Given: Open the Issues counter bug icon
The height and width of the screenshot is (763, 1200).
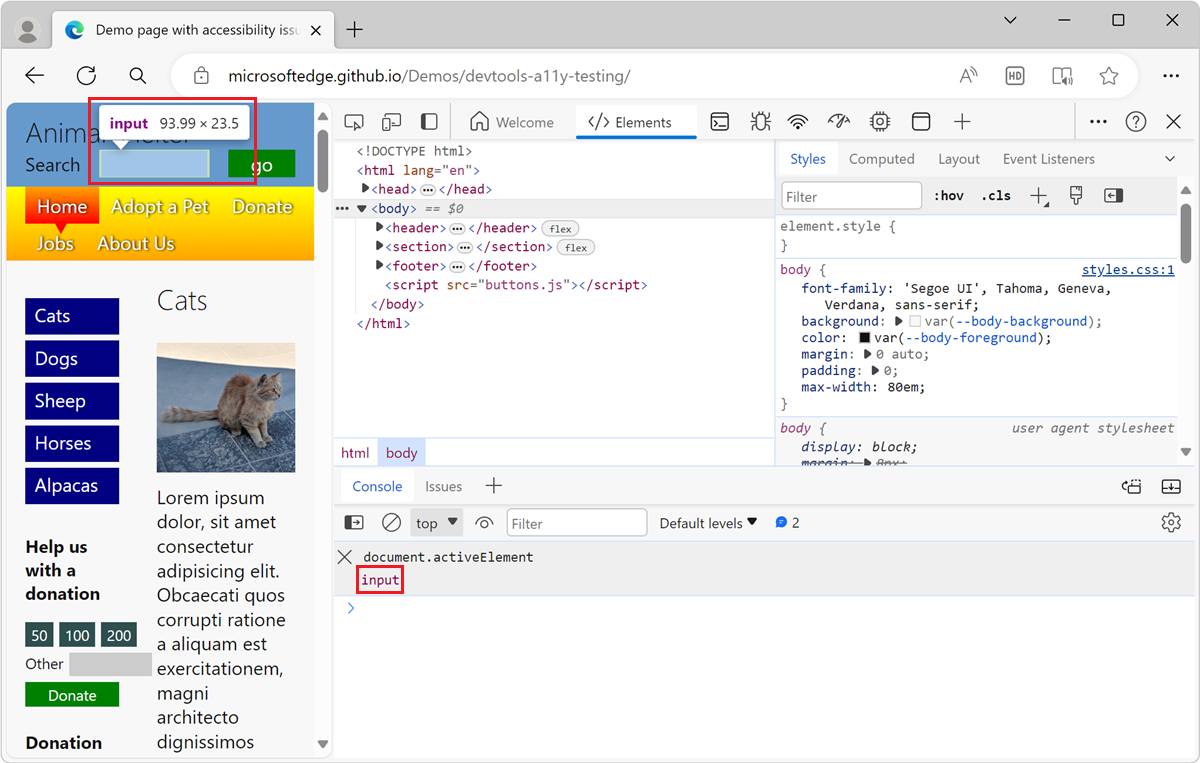Looking at the screenshot, I should point(760,121).
